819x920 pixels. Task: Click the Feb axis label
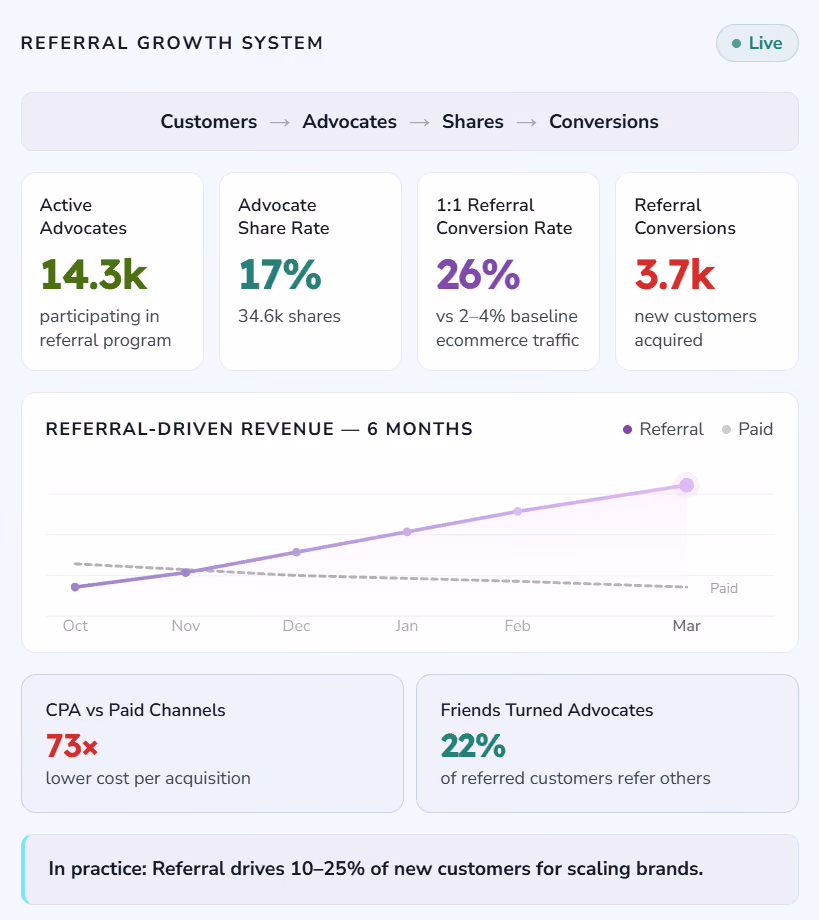(x=517, y=625)
